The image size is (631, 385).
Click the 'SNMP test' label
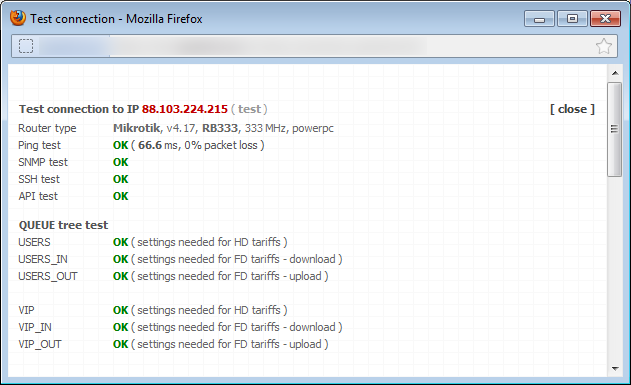(43, 162)
